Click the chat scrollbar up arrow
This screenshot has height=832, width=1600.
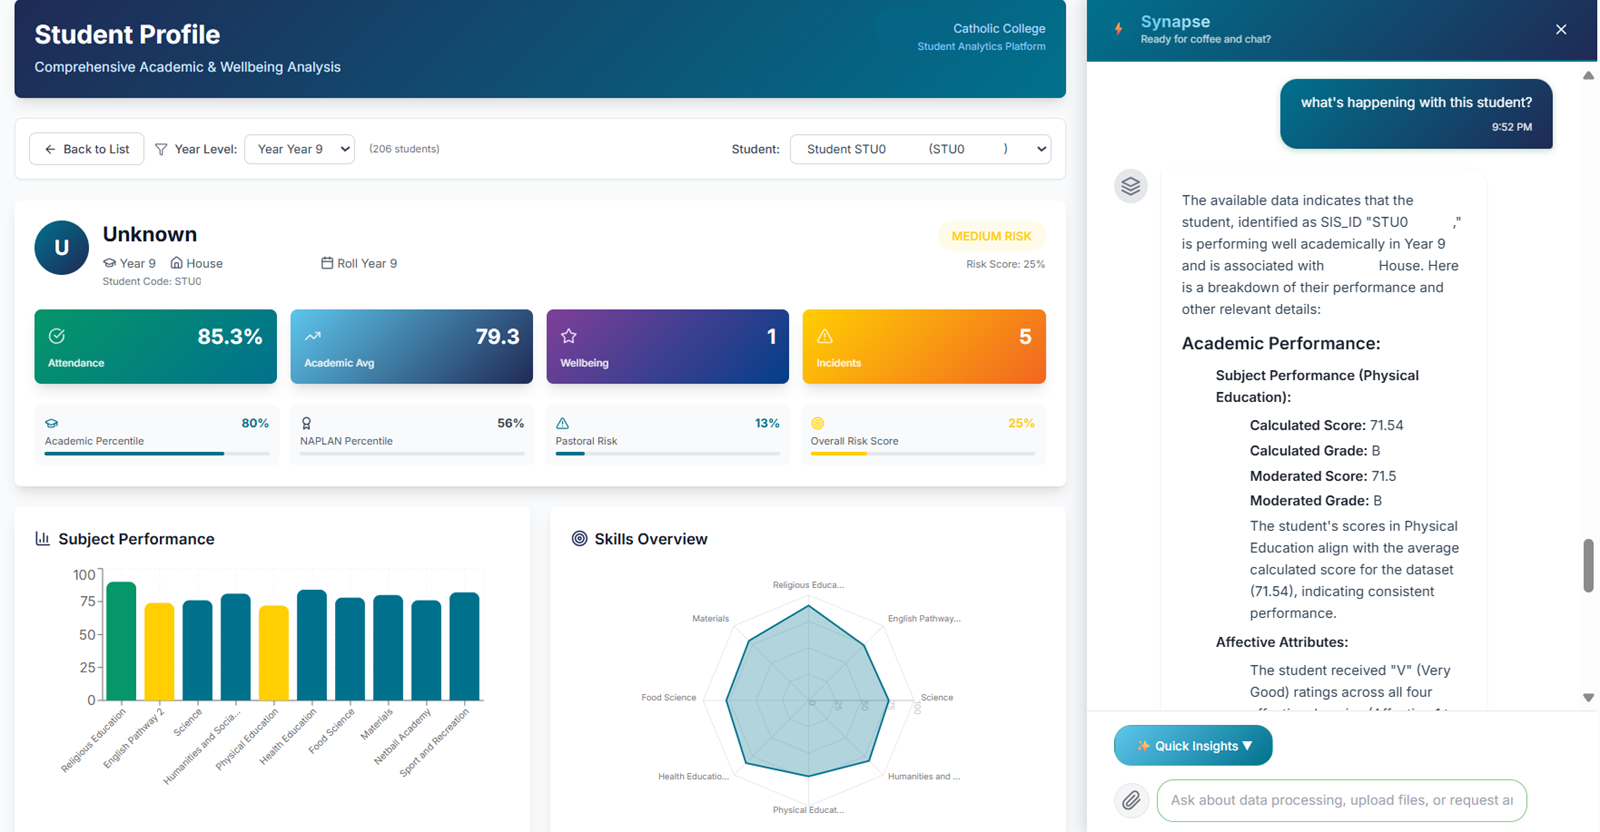point(1588,76)
